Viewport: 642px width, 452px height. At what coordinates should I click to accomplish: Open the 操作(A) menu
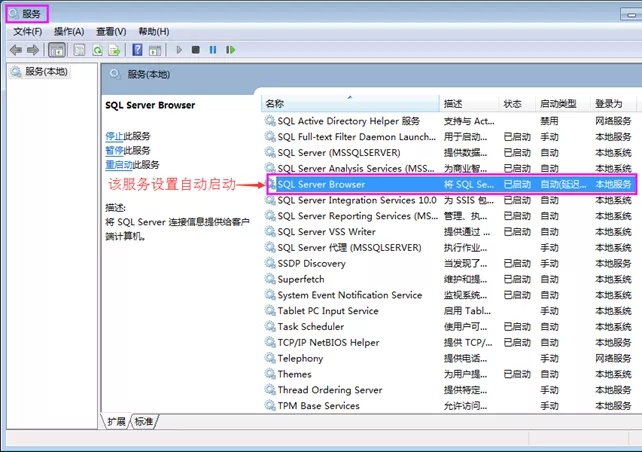(69, 31)
